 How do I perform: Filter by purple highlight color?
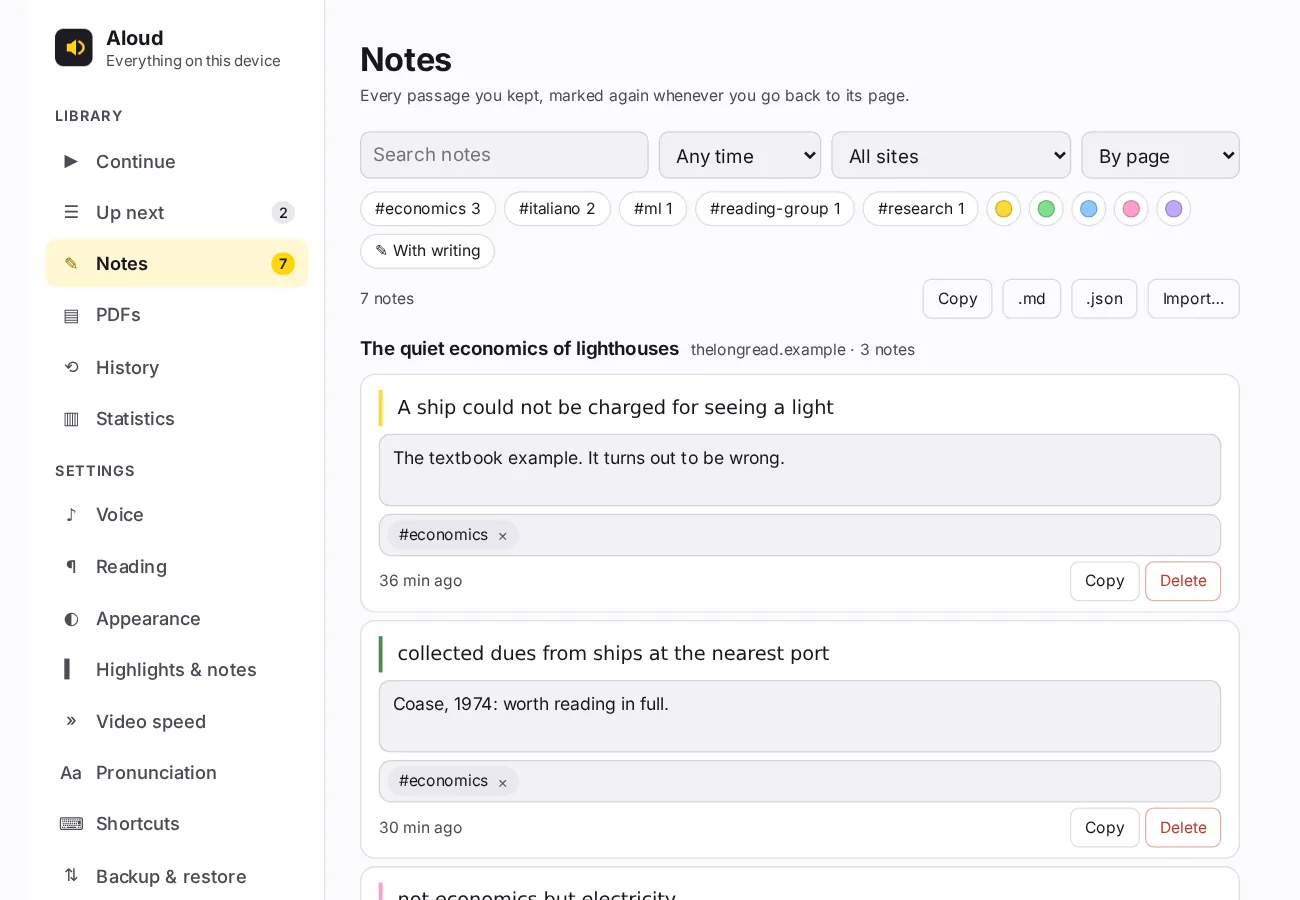(x=1174, y=209)
